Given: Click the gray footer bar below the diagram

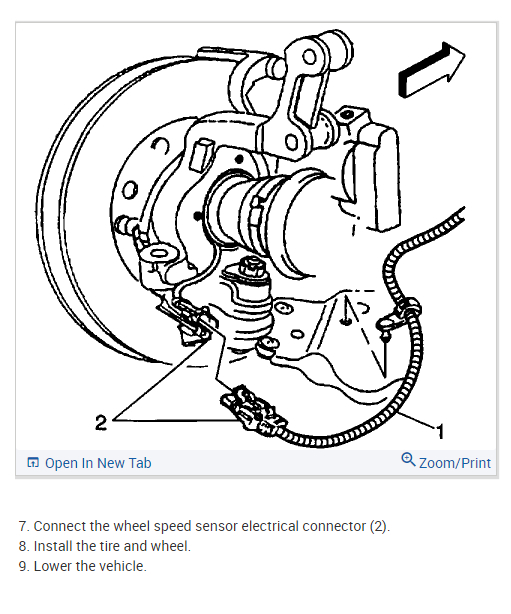Looking at the screenshot, I should coord(256,463).
